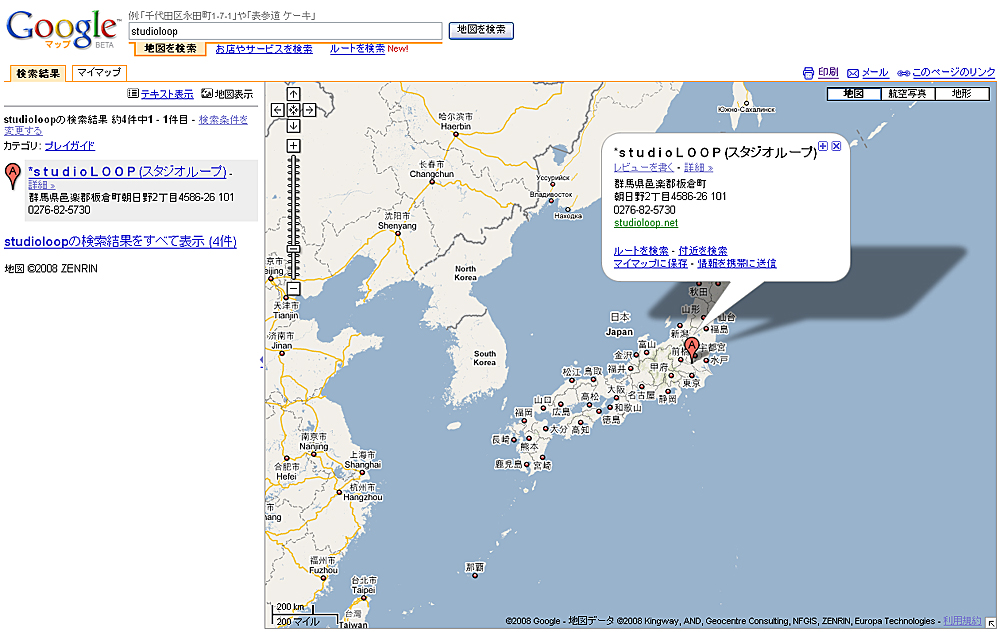The height and width of the screenshot is (632, 1000).
Task: Open studioLOOP result title in left panel
Action: 128,172
